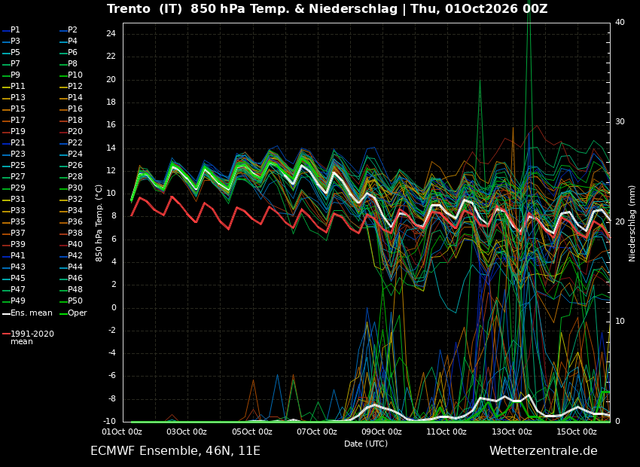640x467 pixels.
Task: Select the "Ens. mean" legend entry
Action: (x=27, y=313)
